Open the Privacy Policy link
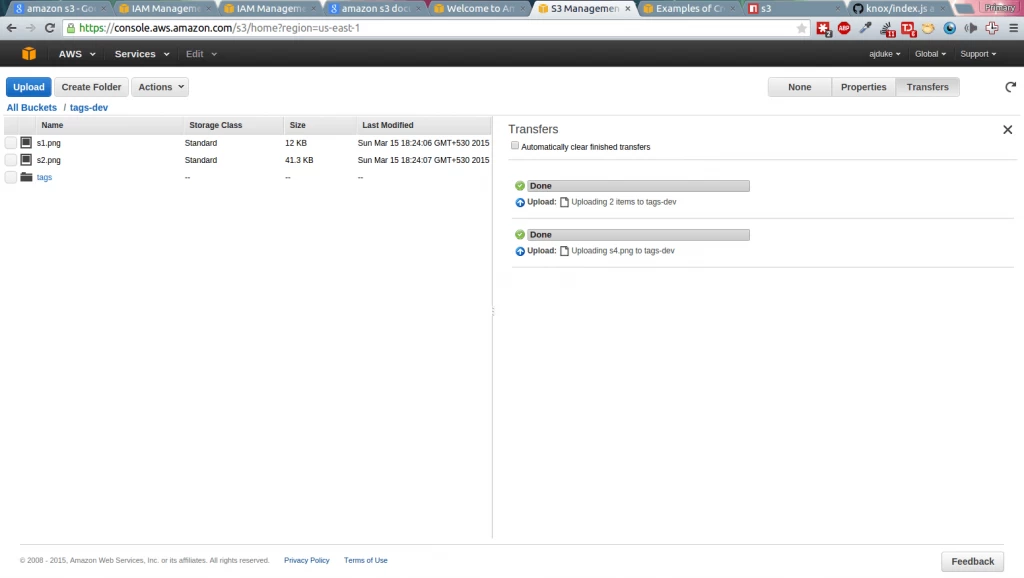Viewport: 1024px width, 578px height. pos(306,560)
